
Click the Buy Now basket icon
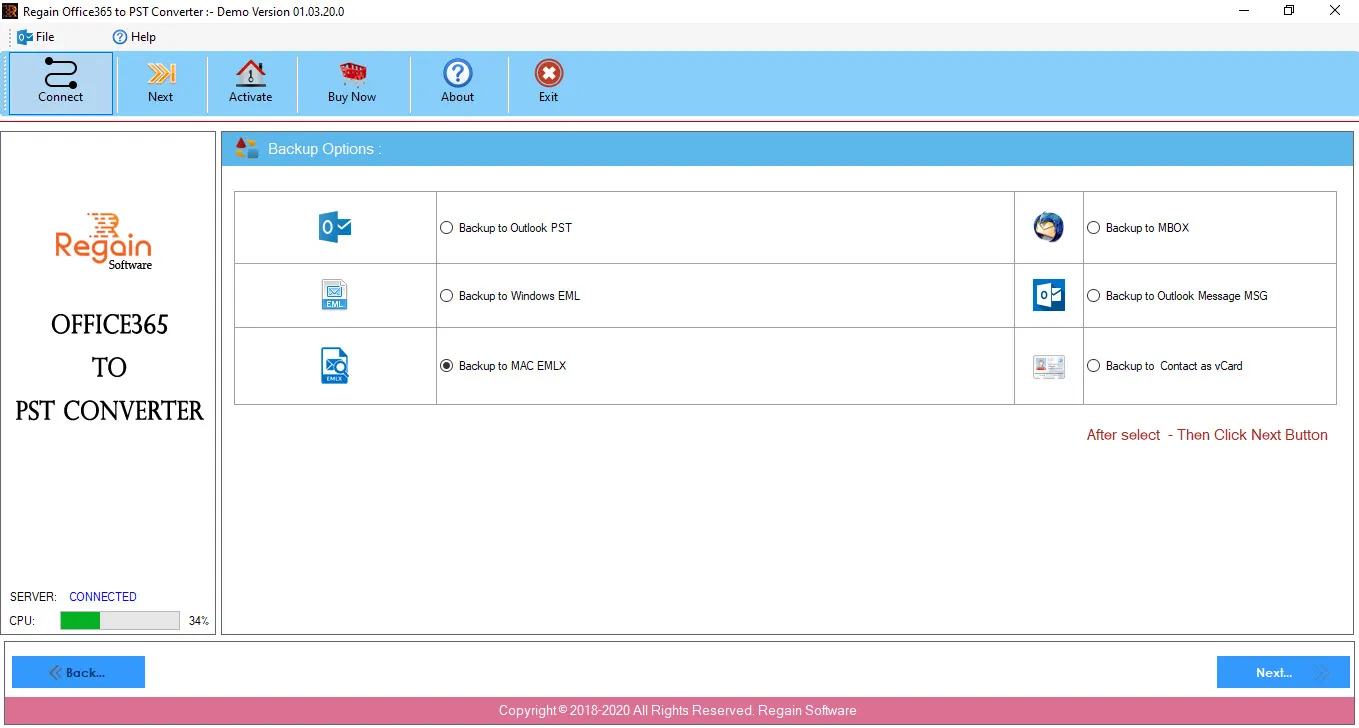pos(352,74)
